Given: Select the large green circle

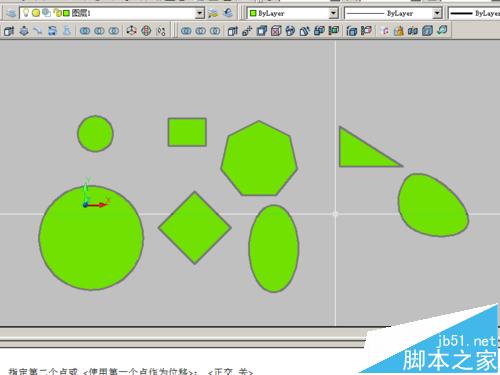Looking at the screenshot, I should click(x=91, y=238).
